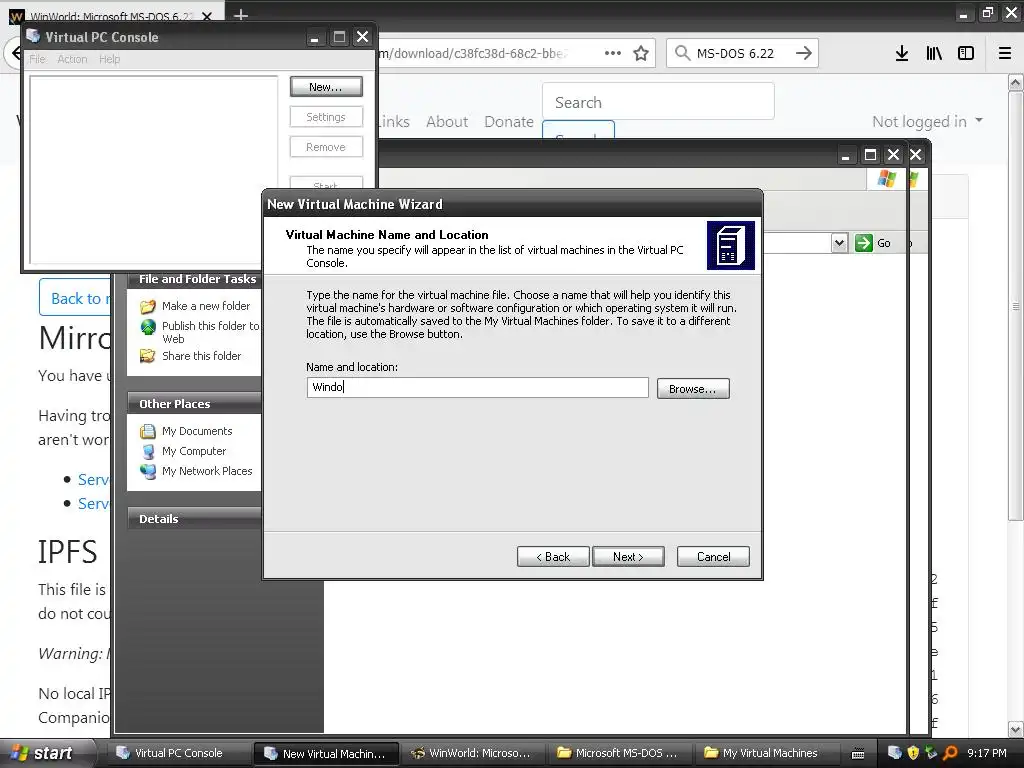
Task: Click browser scrollbar down arrow
Action: (1016, 729)
